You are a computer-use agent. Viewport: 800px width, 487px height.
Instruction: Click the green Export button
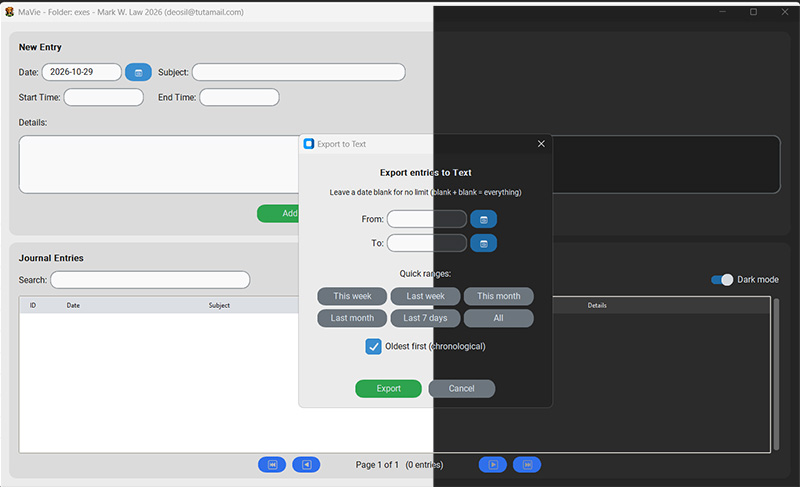click(388, 389)
